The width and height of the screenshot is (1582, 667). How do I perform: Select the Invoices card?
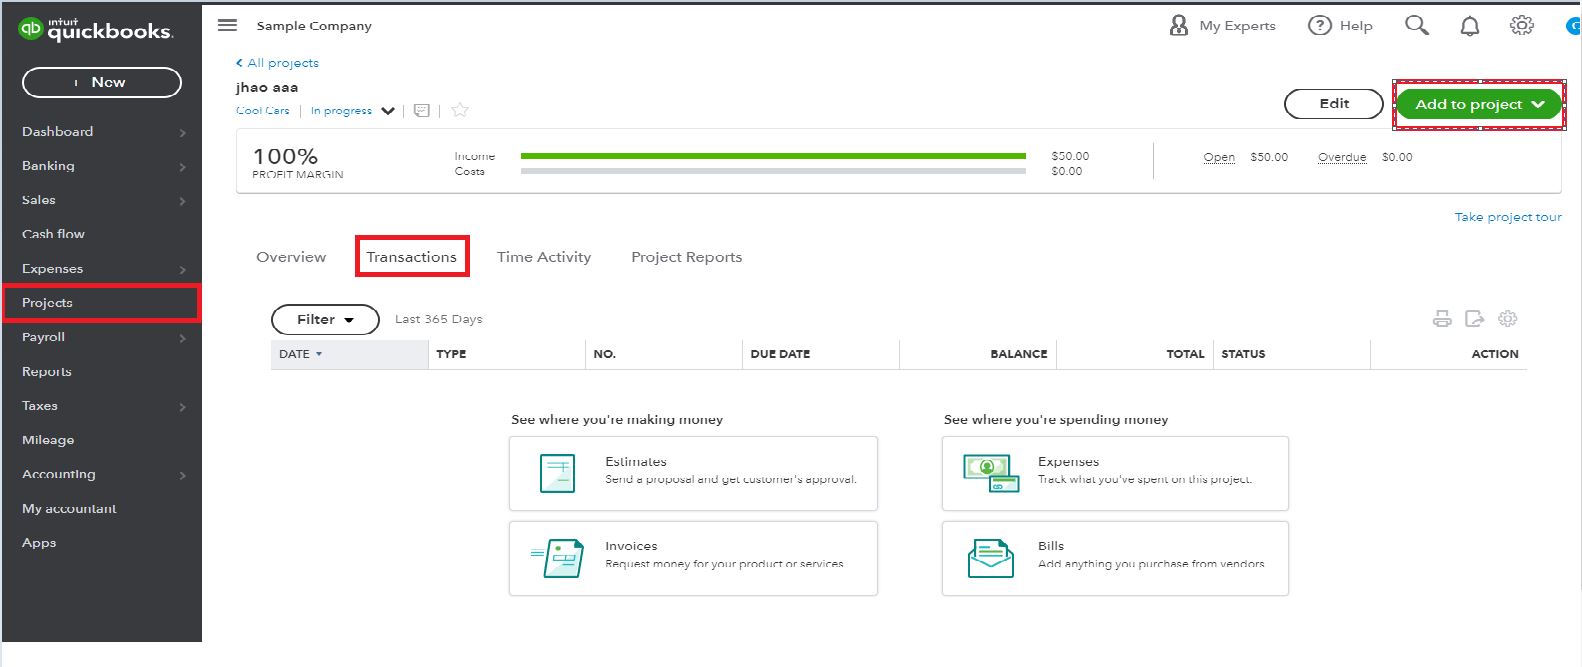(692, 558)
